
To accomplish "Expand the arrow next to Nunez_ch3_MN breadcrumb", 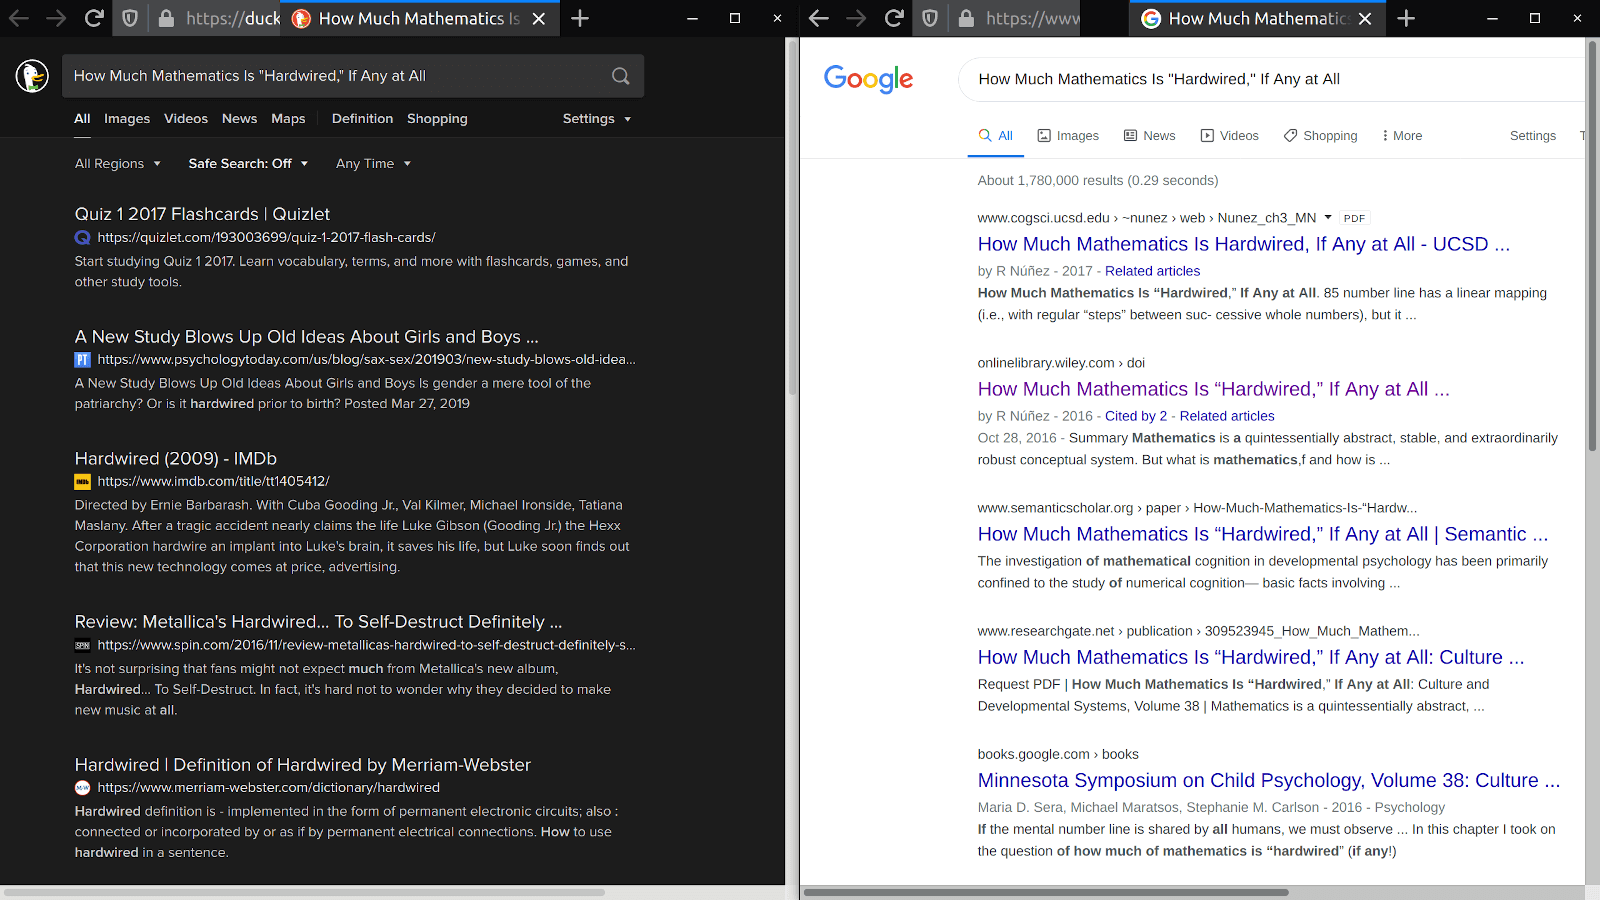I will (x=1328, y=217).
